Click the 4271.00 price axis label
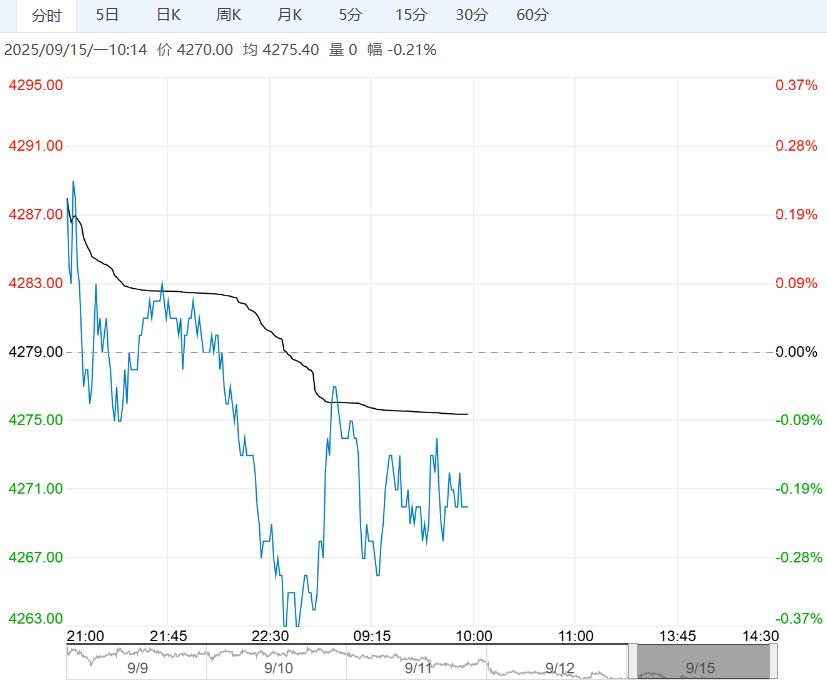The height and width of the screenshot is (683, 827). coord(35,488)
